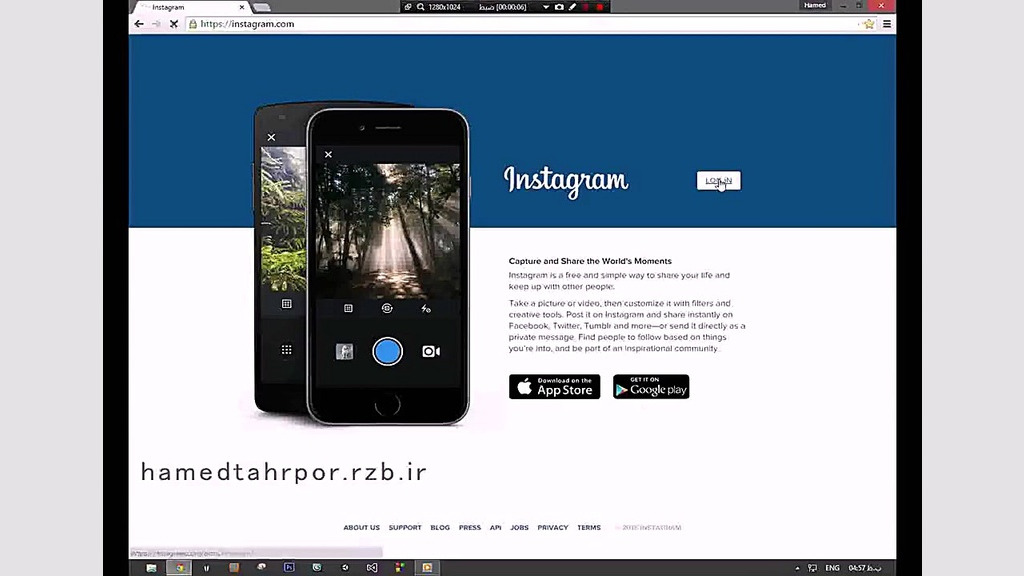
Task: Click the forest photo on front phone
Action: [x=388, y=231]
